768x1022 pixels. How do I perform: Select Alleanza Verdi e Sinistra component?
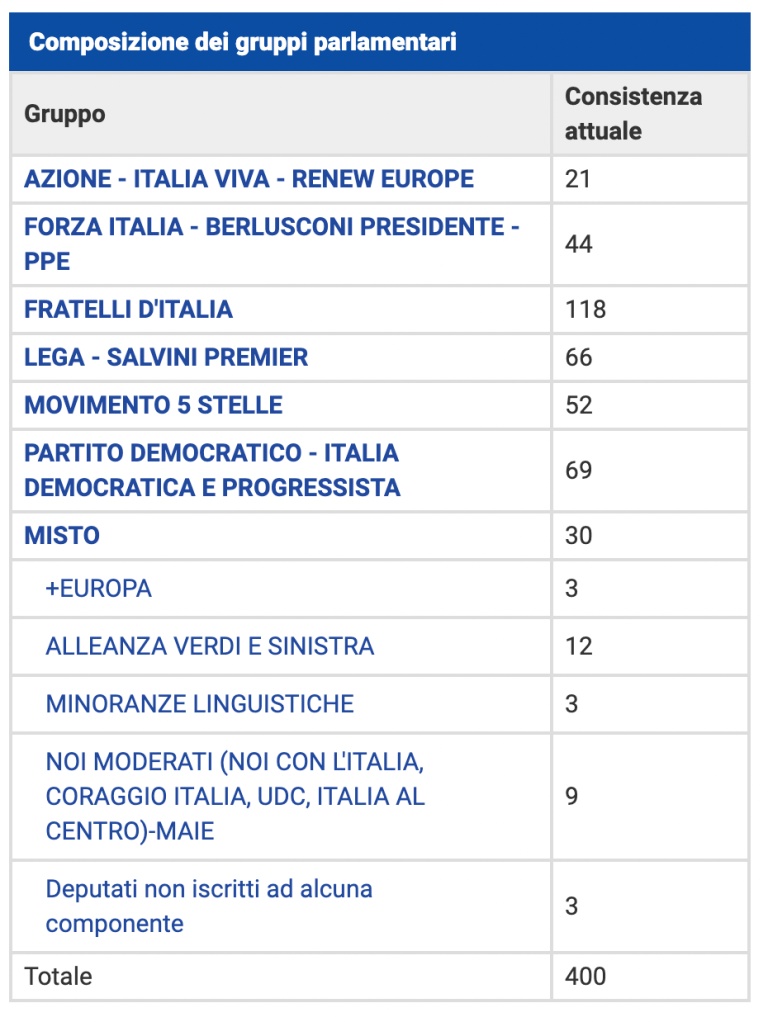[x=210, y=646]
